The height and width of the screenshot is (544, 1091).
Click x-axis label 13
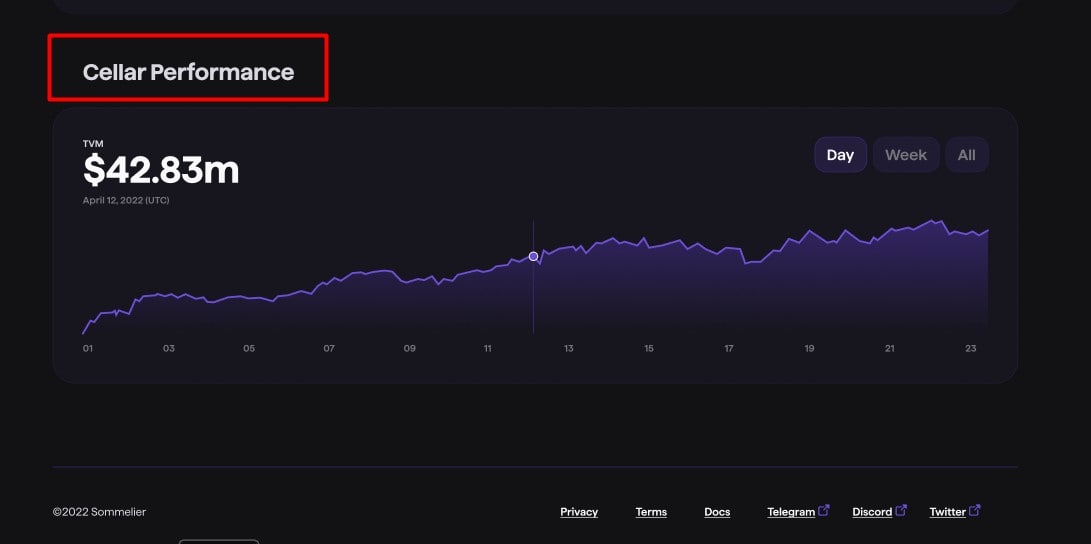pos(569,349)
